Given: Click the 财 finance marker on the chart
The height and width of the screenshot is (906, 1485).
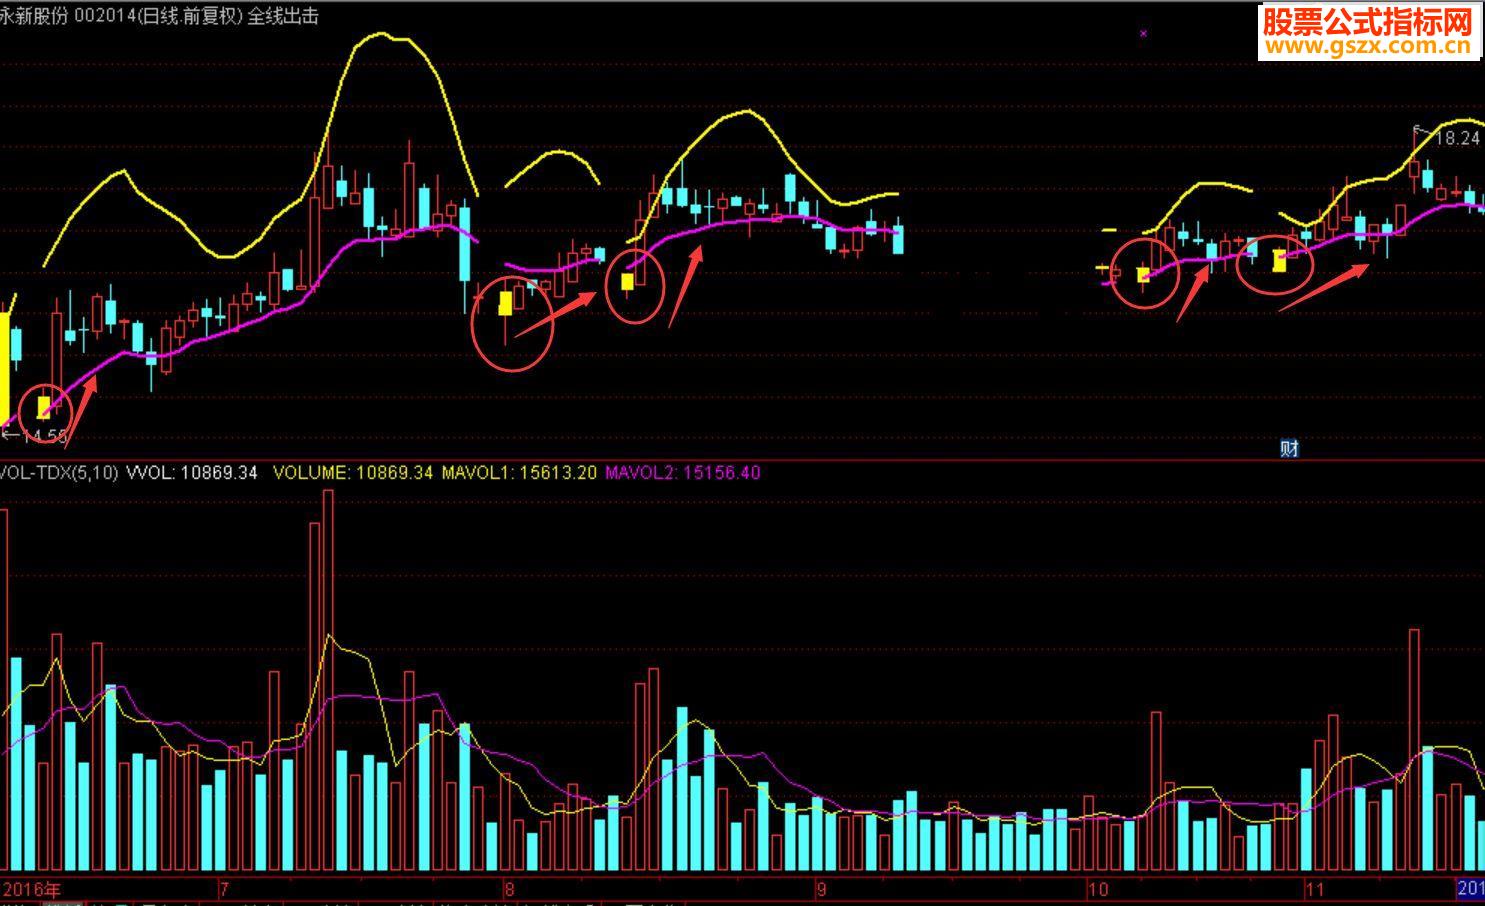Looking at the screenshot, I should (x=1289, y=449).
